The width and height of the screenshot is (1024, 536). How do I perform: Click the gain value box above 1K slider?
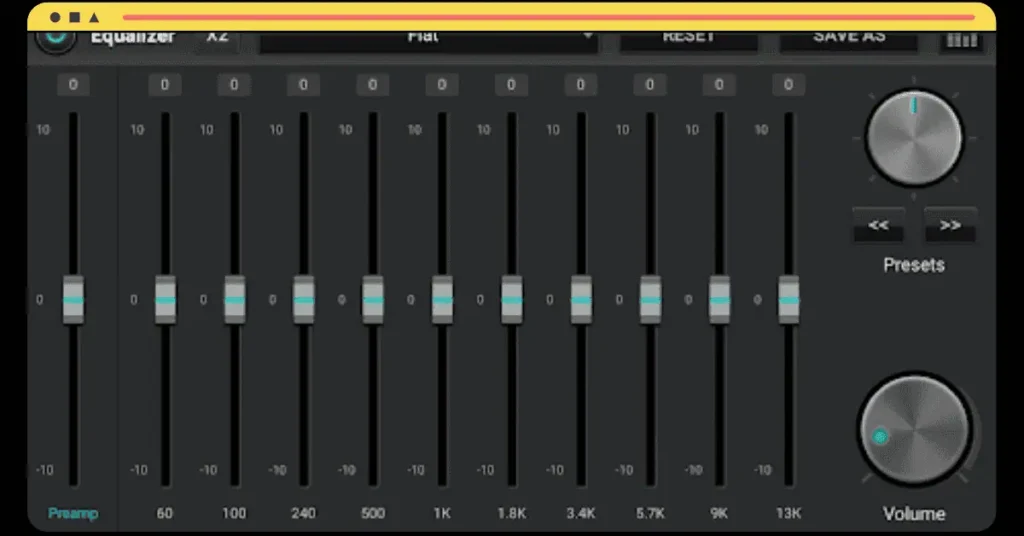point(442,85)
